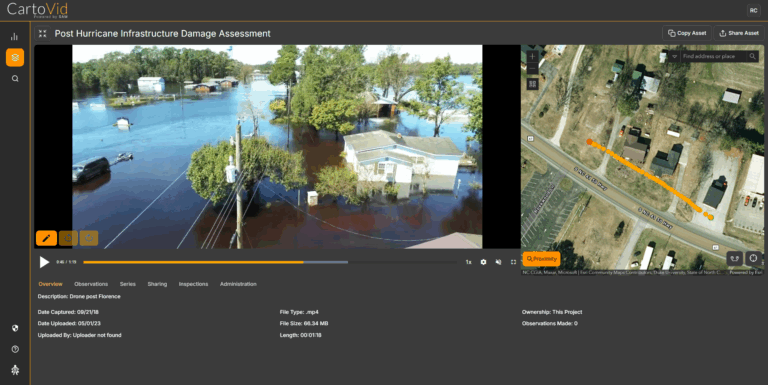Enter fullscreen video mode
Viewport: 768px width, 385px height.
513,262
